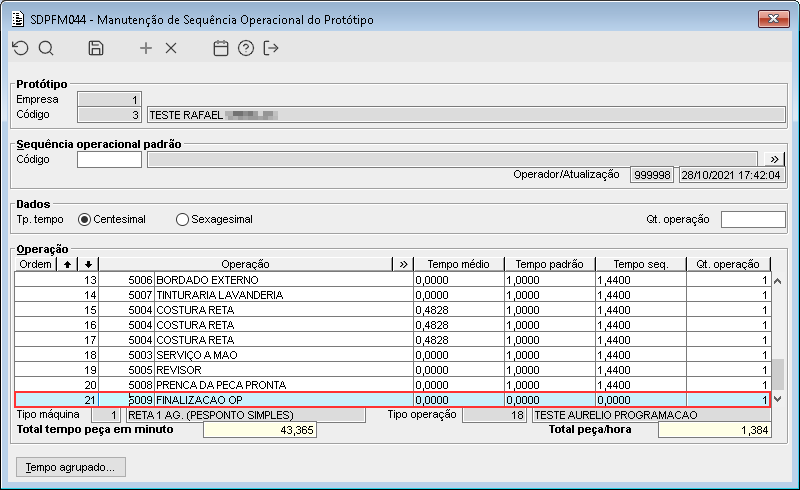Open the Tempo agrupado... button
800x490 pixels.
click(70, 467)
